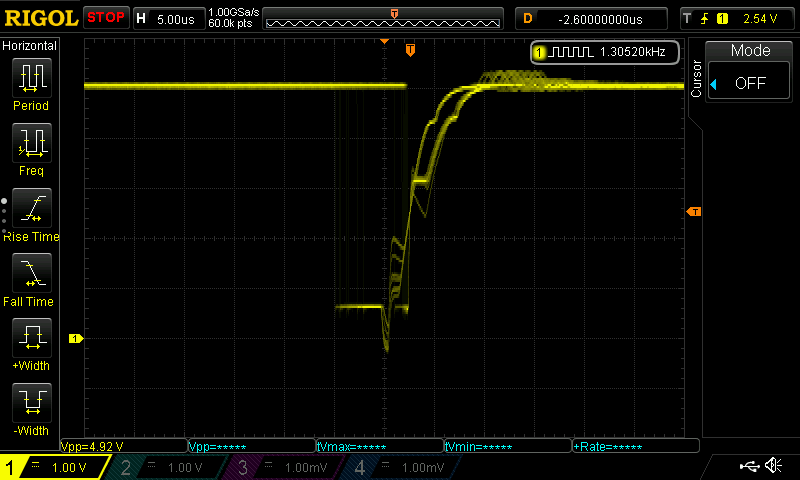Click the top center trigger point triangle
Screen dimensions: 800x480
tap(385, 41)
